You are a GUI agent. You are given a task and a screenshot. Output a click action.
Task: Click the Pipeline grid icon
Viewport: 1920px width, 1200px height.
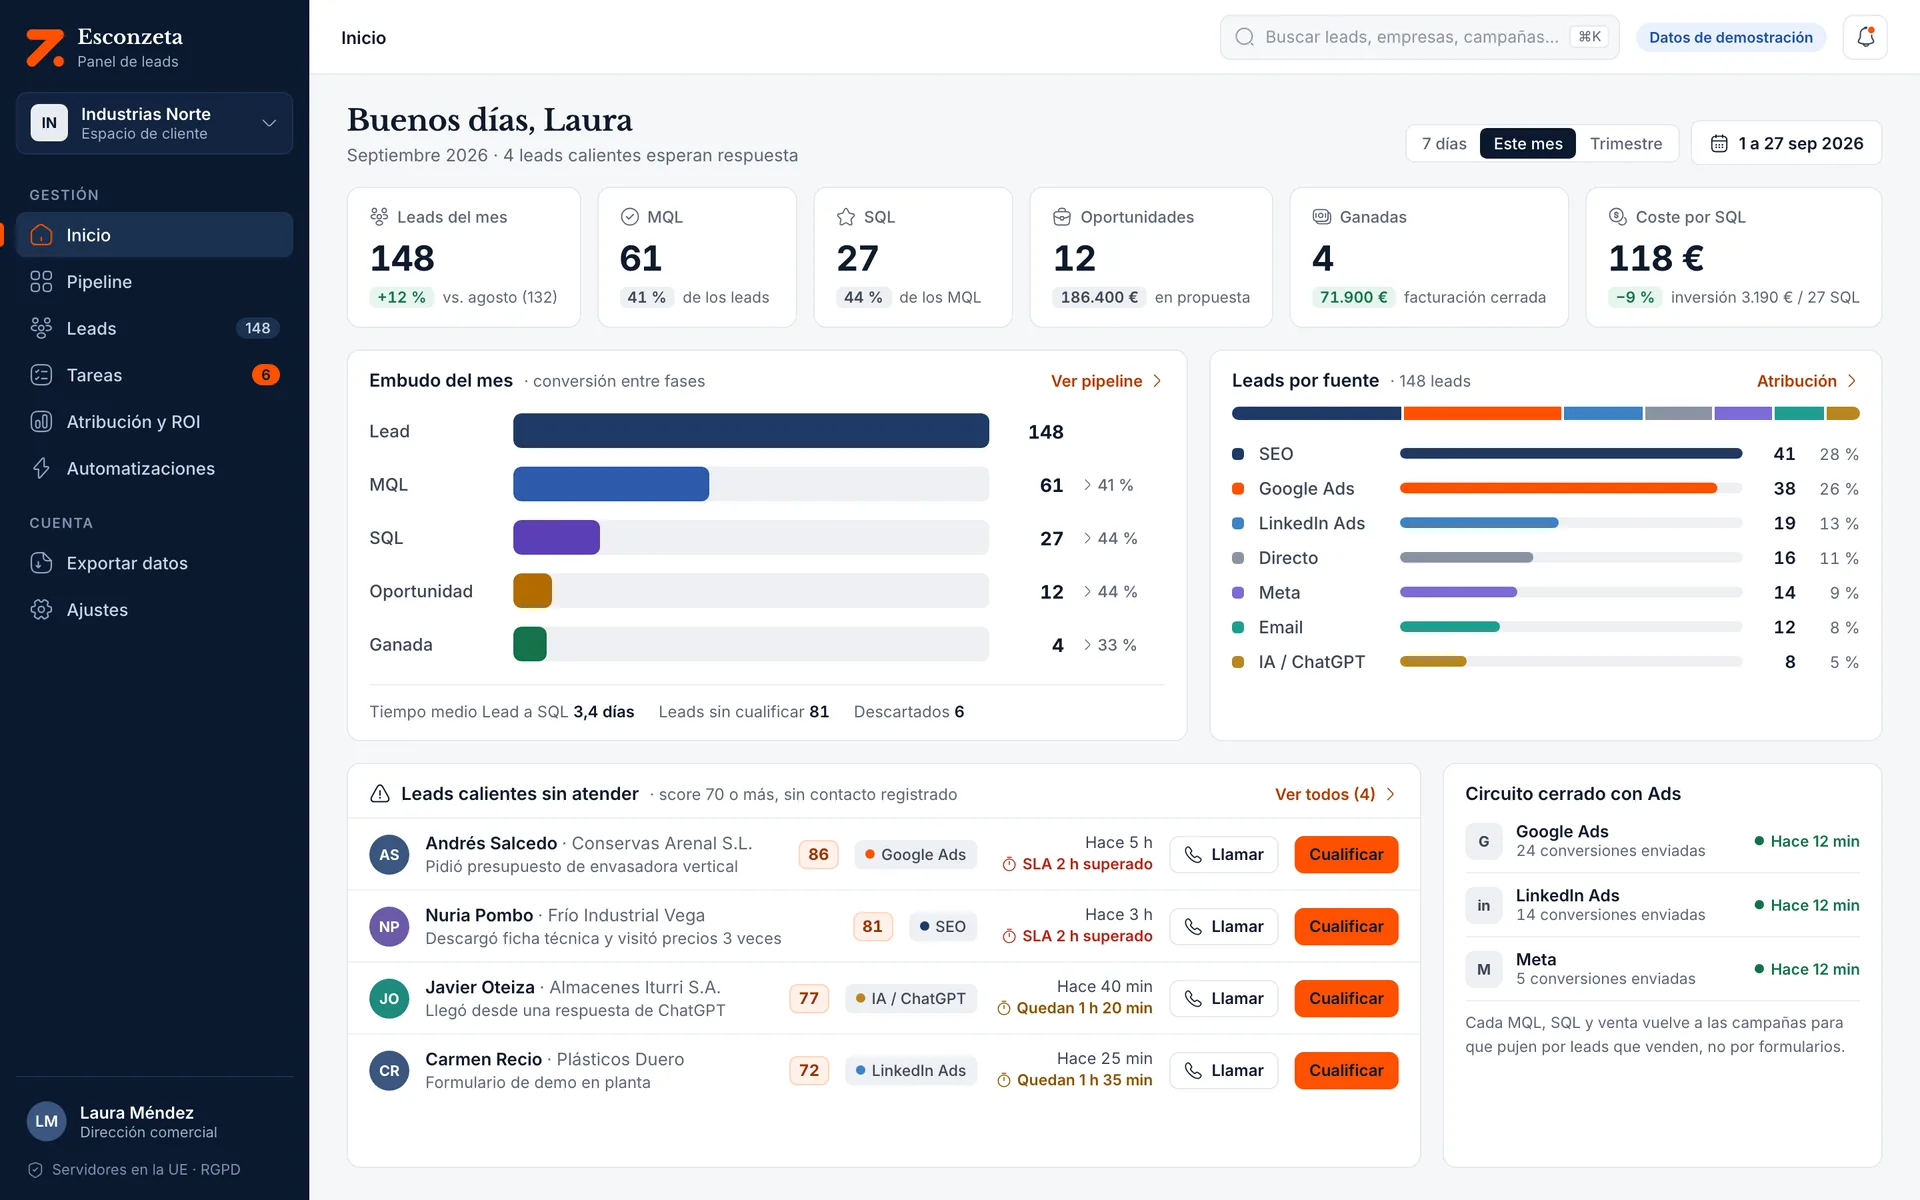coord(41,282)
